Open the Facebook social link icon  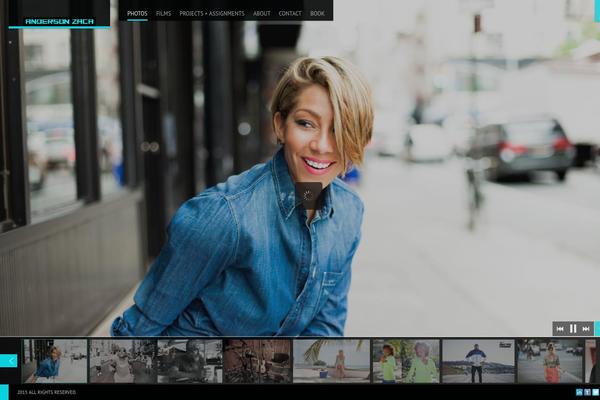(585, 392)
